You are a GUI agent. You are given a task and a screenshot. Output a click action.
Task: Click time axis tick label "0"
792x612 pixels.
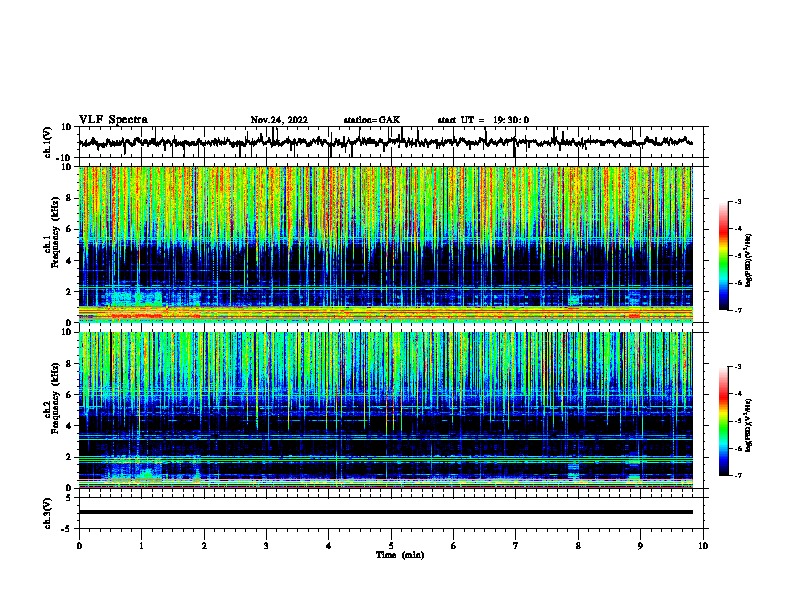tap(79, 545)
